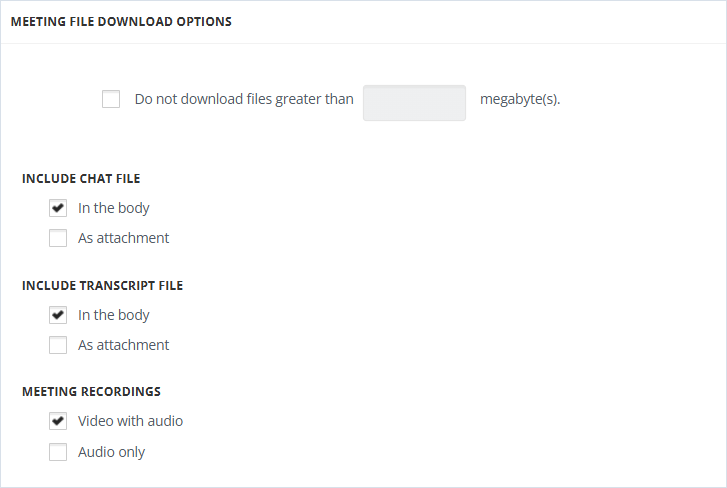Check the 'Audio only' checkbox

click(x=58, y=452)
